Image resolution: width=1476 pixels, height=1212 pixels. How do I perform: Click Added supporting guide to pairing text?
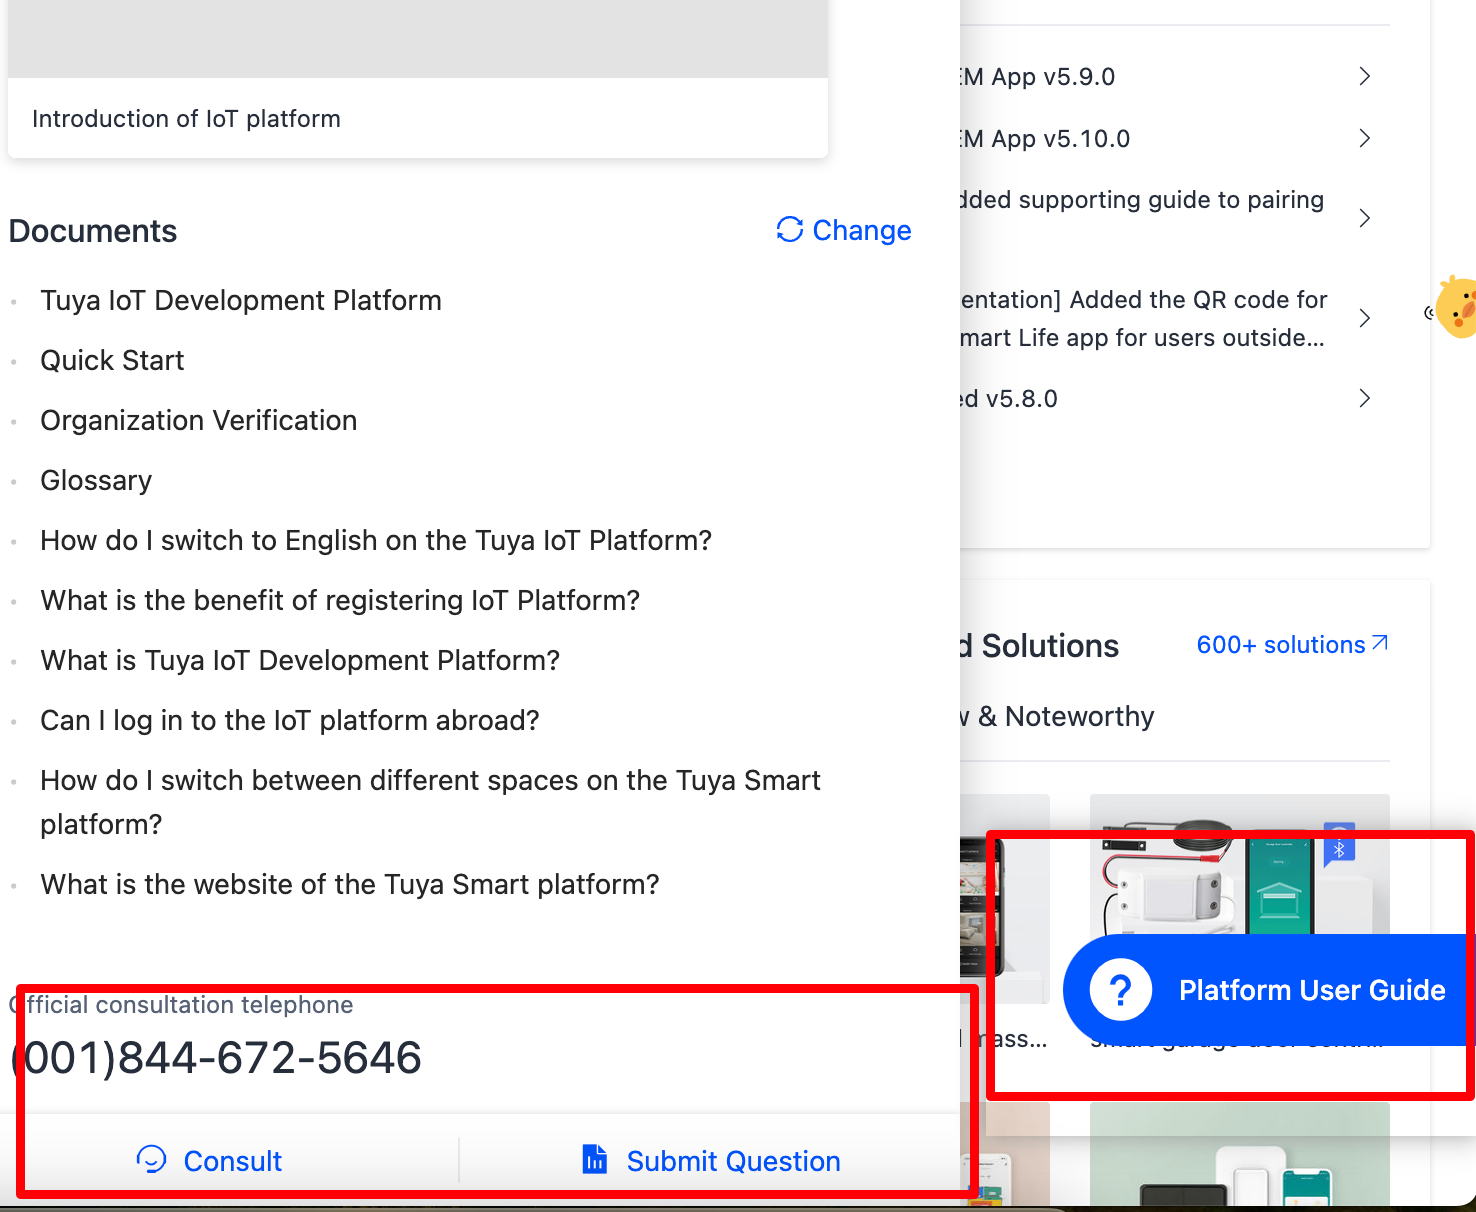1142,200
